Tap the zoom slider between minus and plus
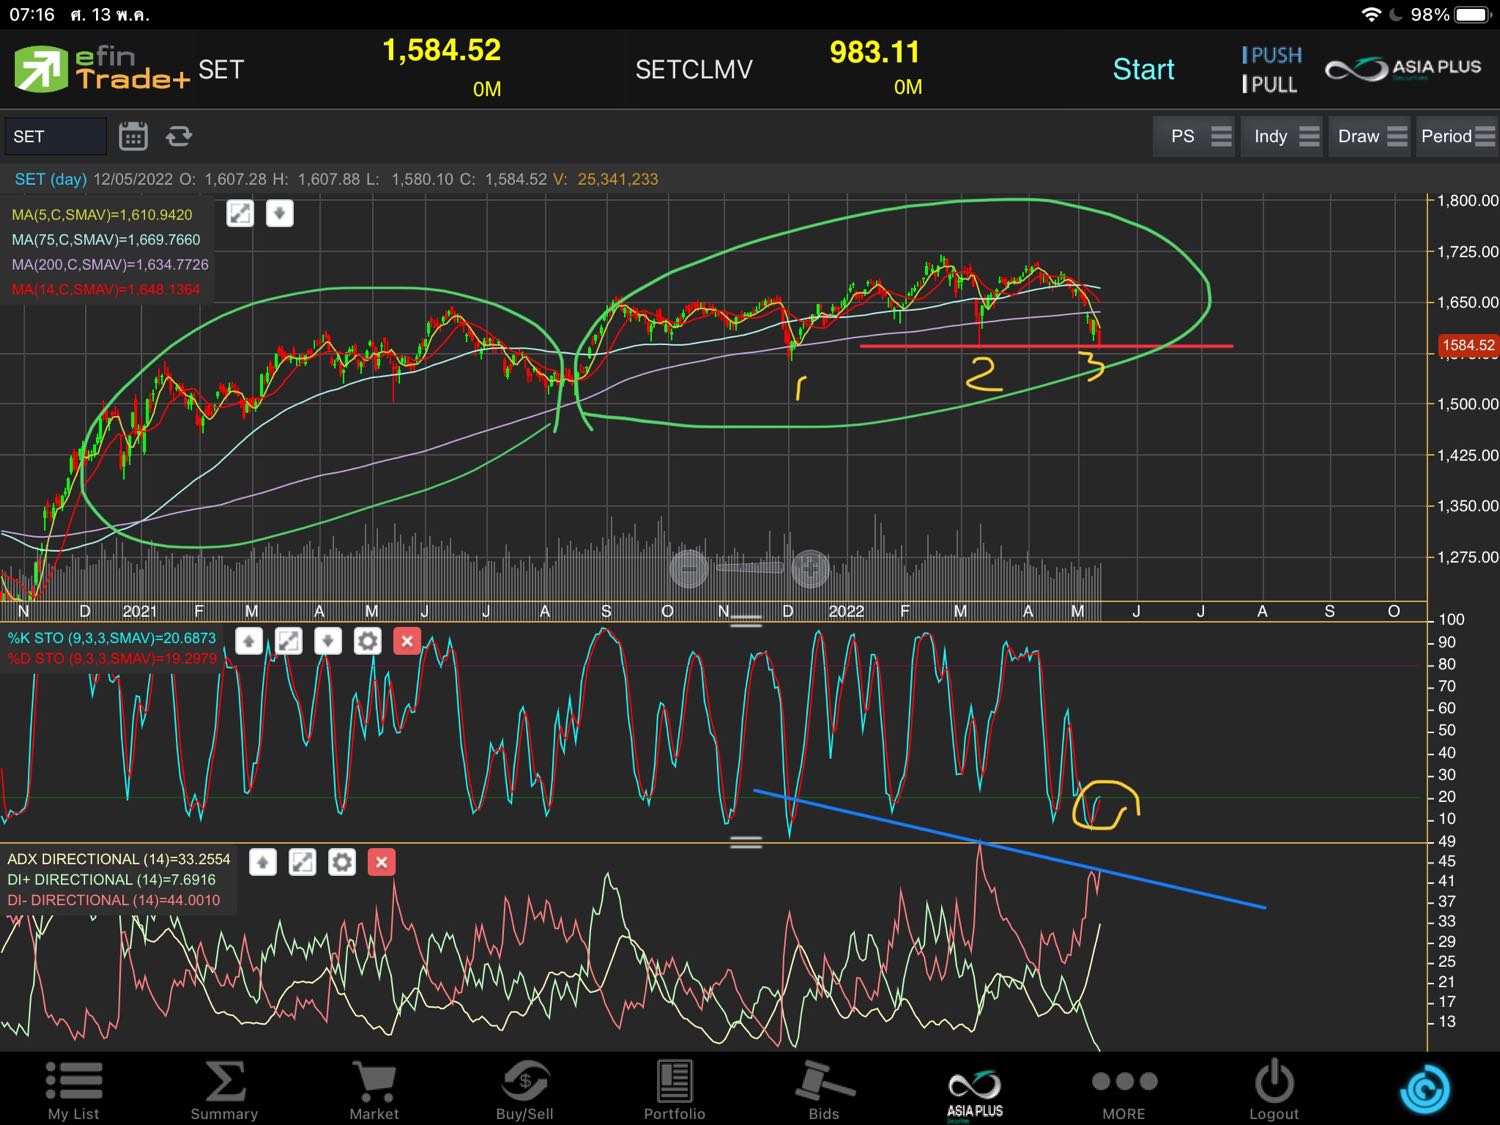The height and width of the screenshot is (1125, 1500). click(749, 568)
